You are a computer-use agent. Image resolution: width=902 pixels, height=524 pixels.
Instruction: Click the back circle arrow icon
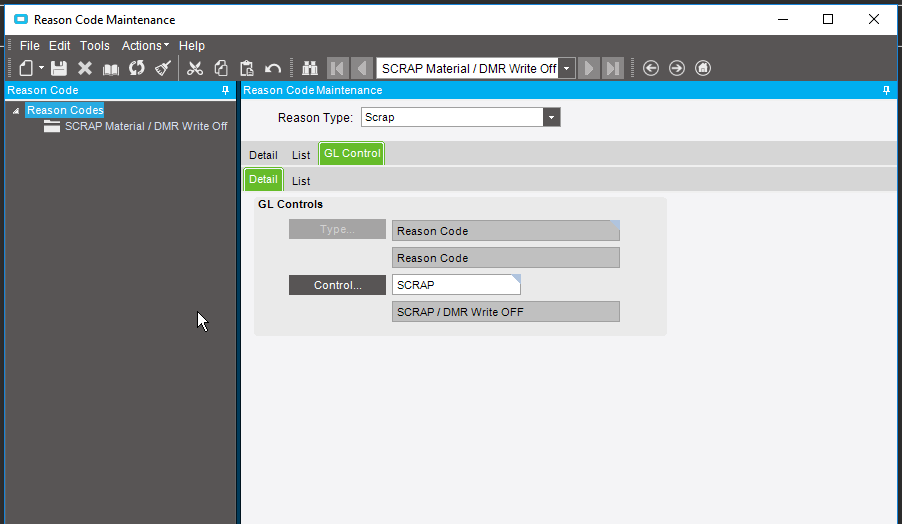651,68
